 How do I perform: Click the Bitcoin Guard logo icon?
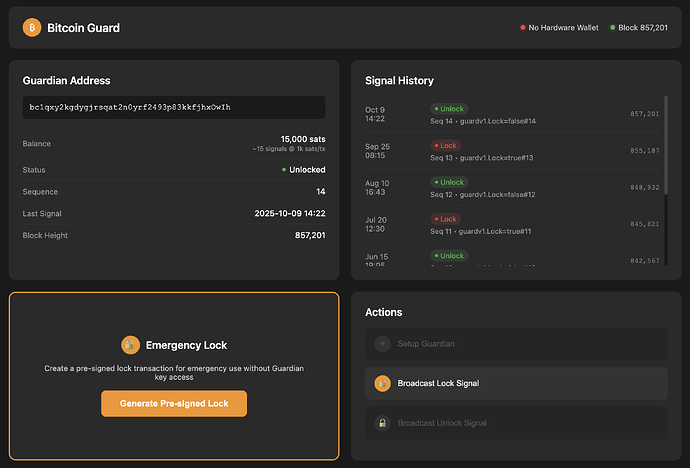click(x=31, y=28)
